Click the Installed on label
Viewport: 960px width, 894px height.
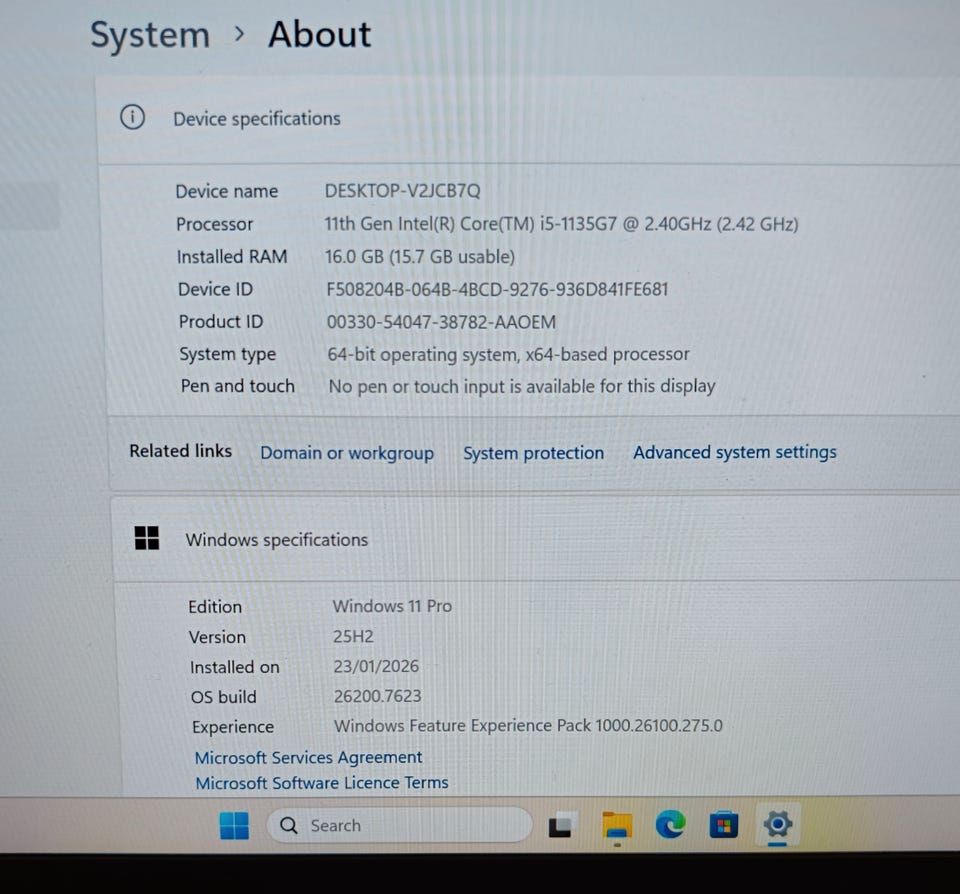pyautogui.click(x=234, y=667)
